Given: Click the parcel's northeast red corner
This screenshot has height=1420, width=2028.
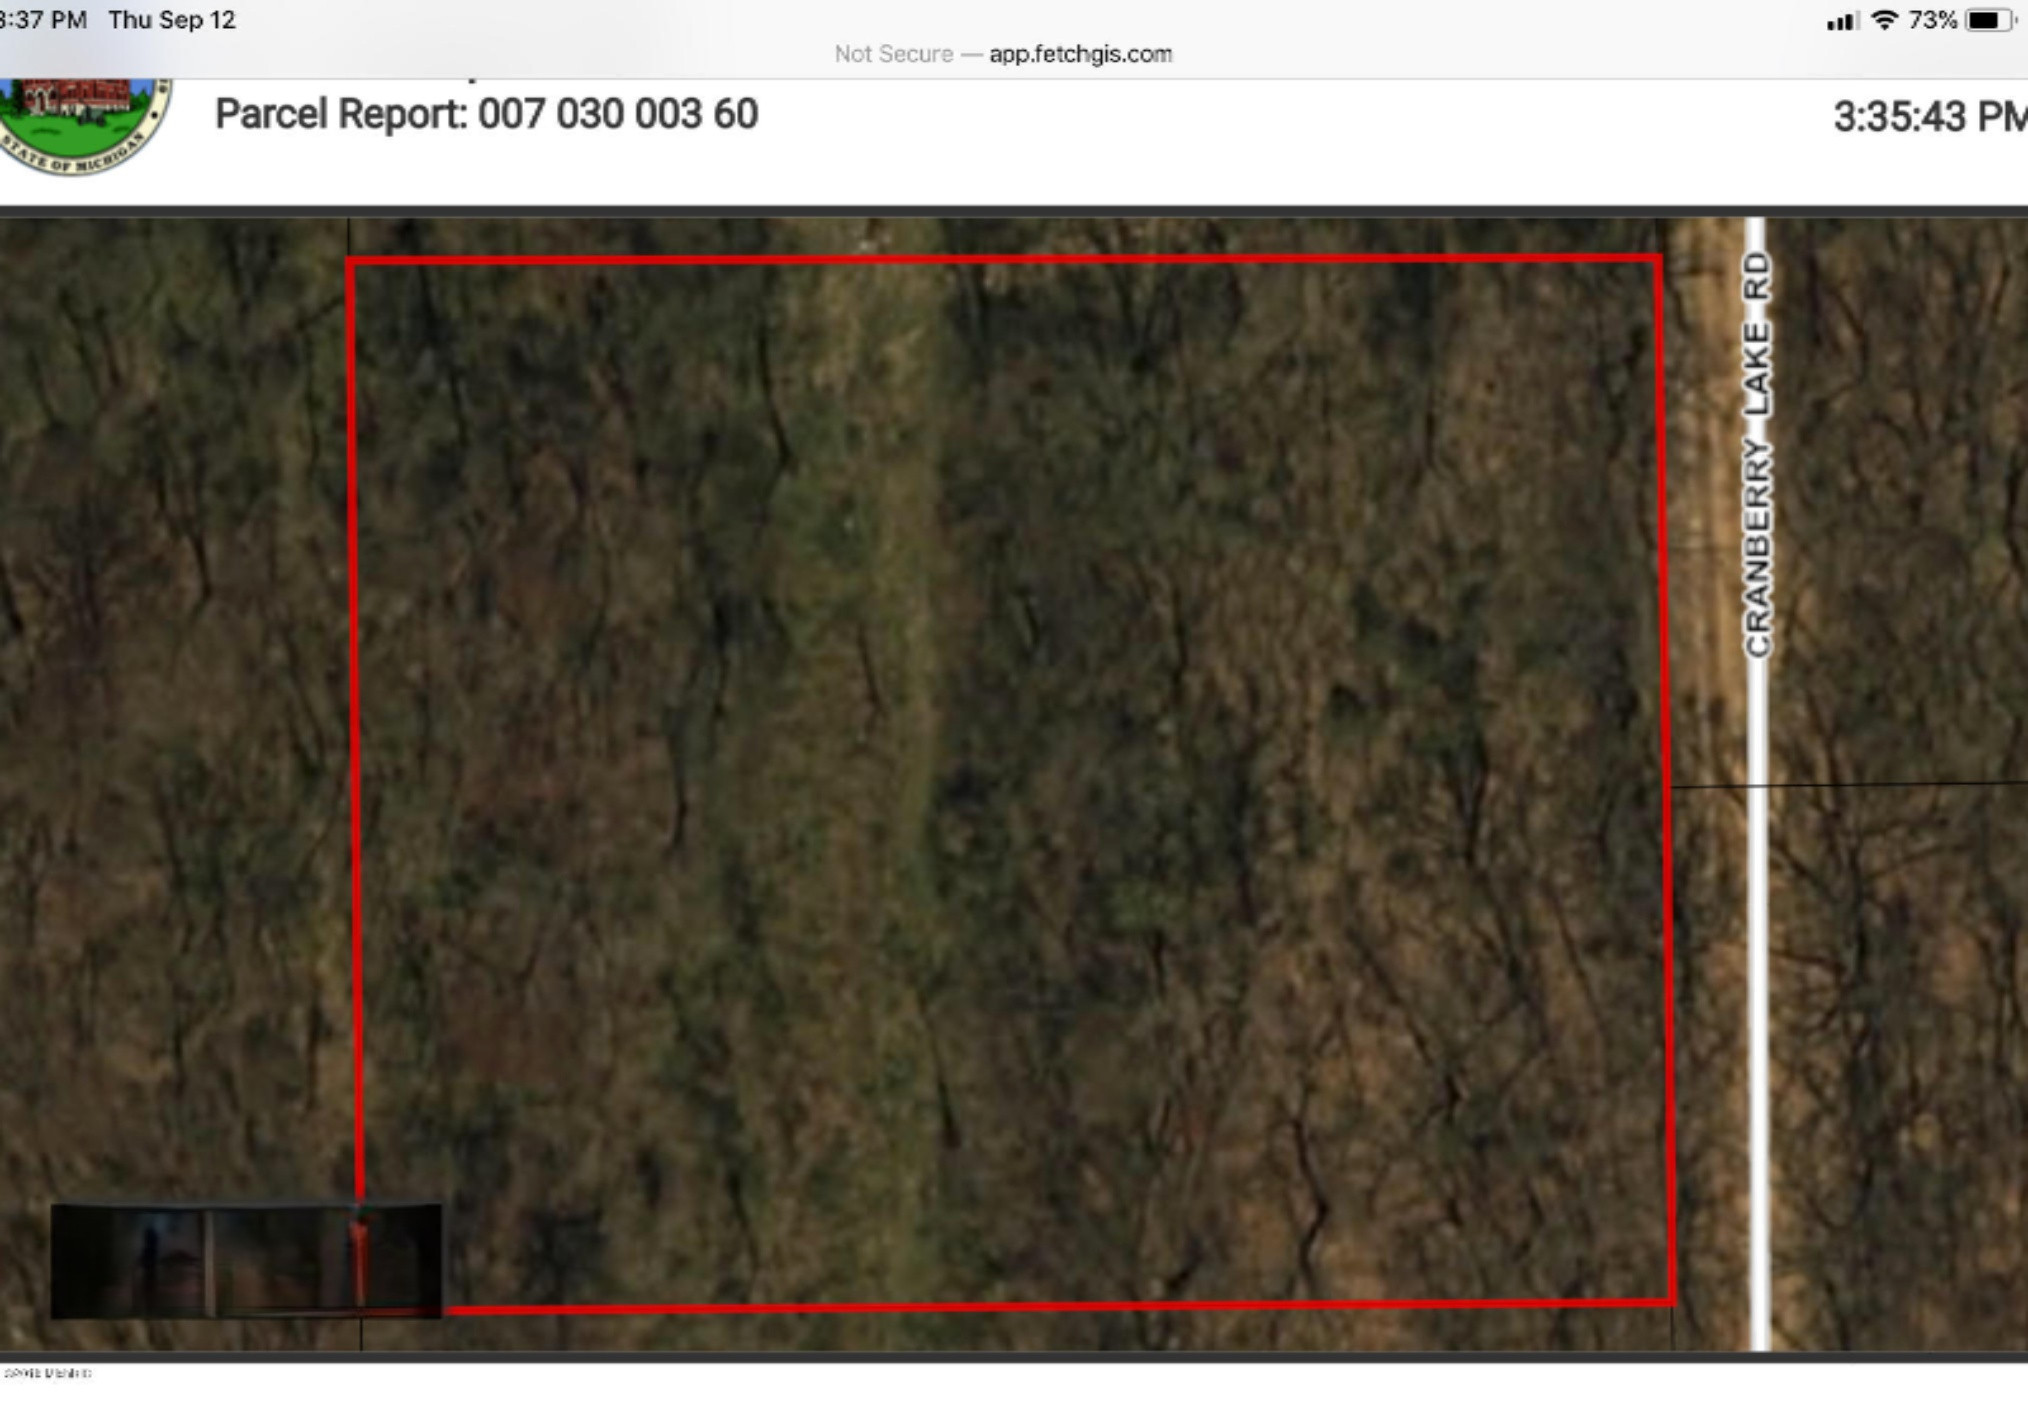Looking at the screenshot, I should tap(1660, 259).
